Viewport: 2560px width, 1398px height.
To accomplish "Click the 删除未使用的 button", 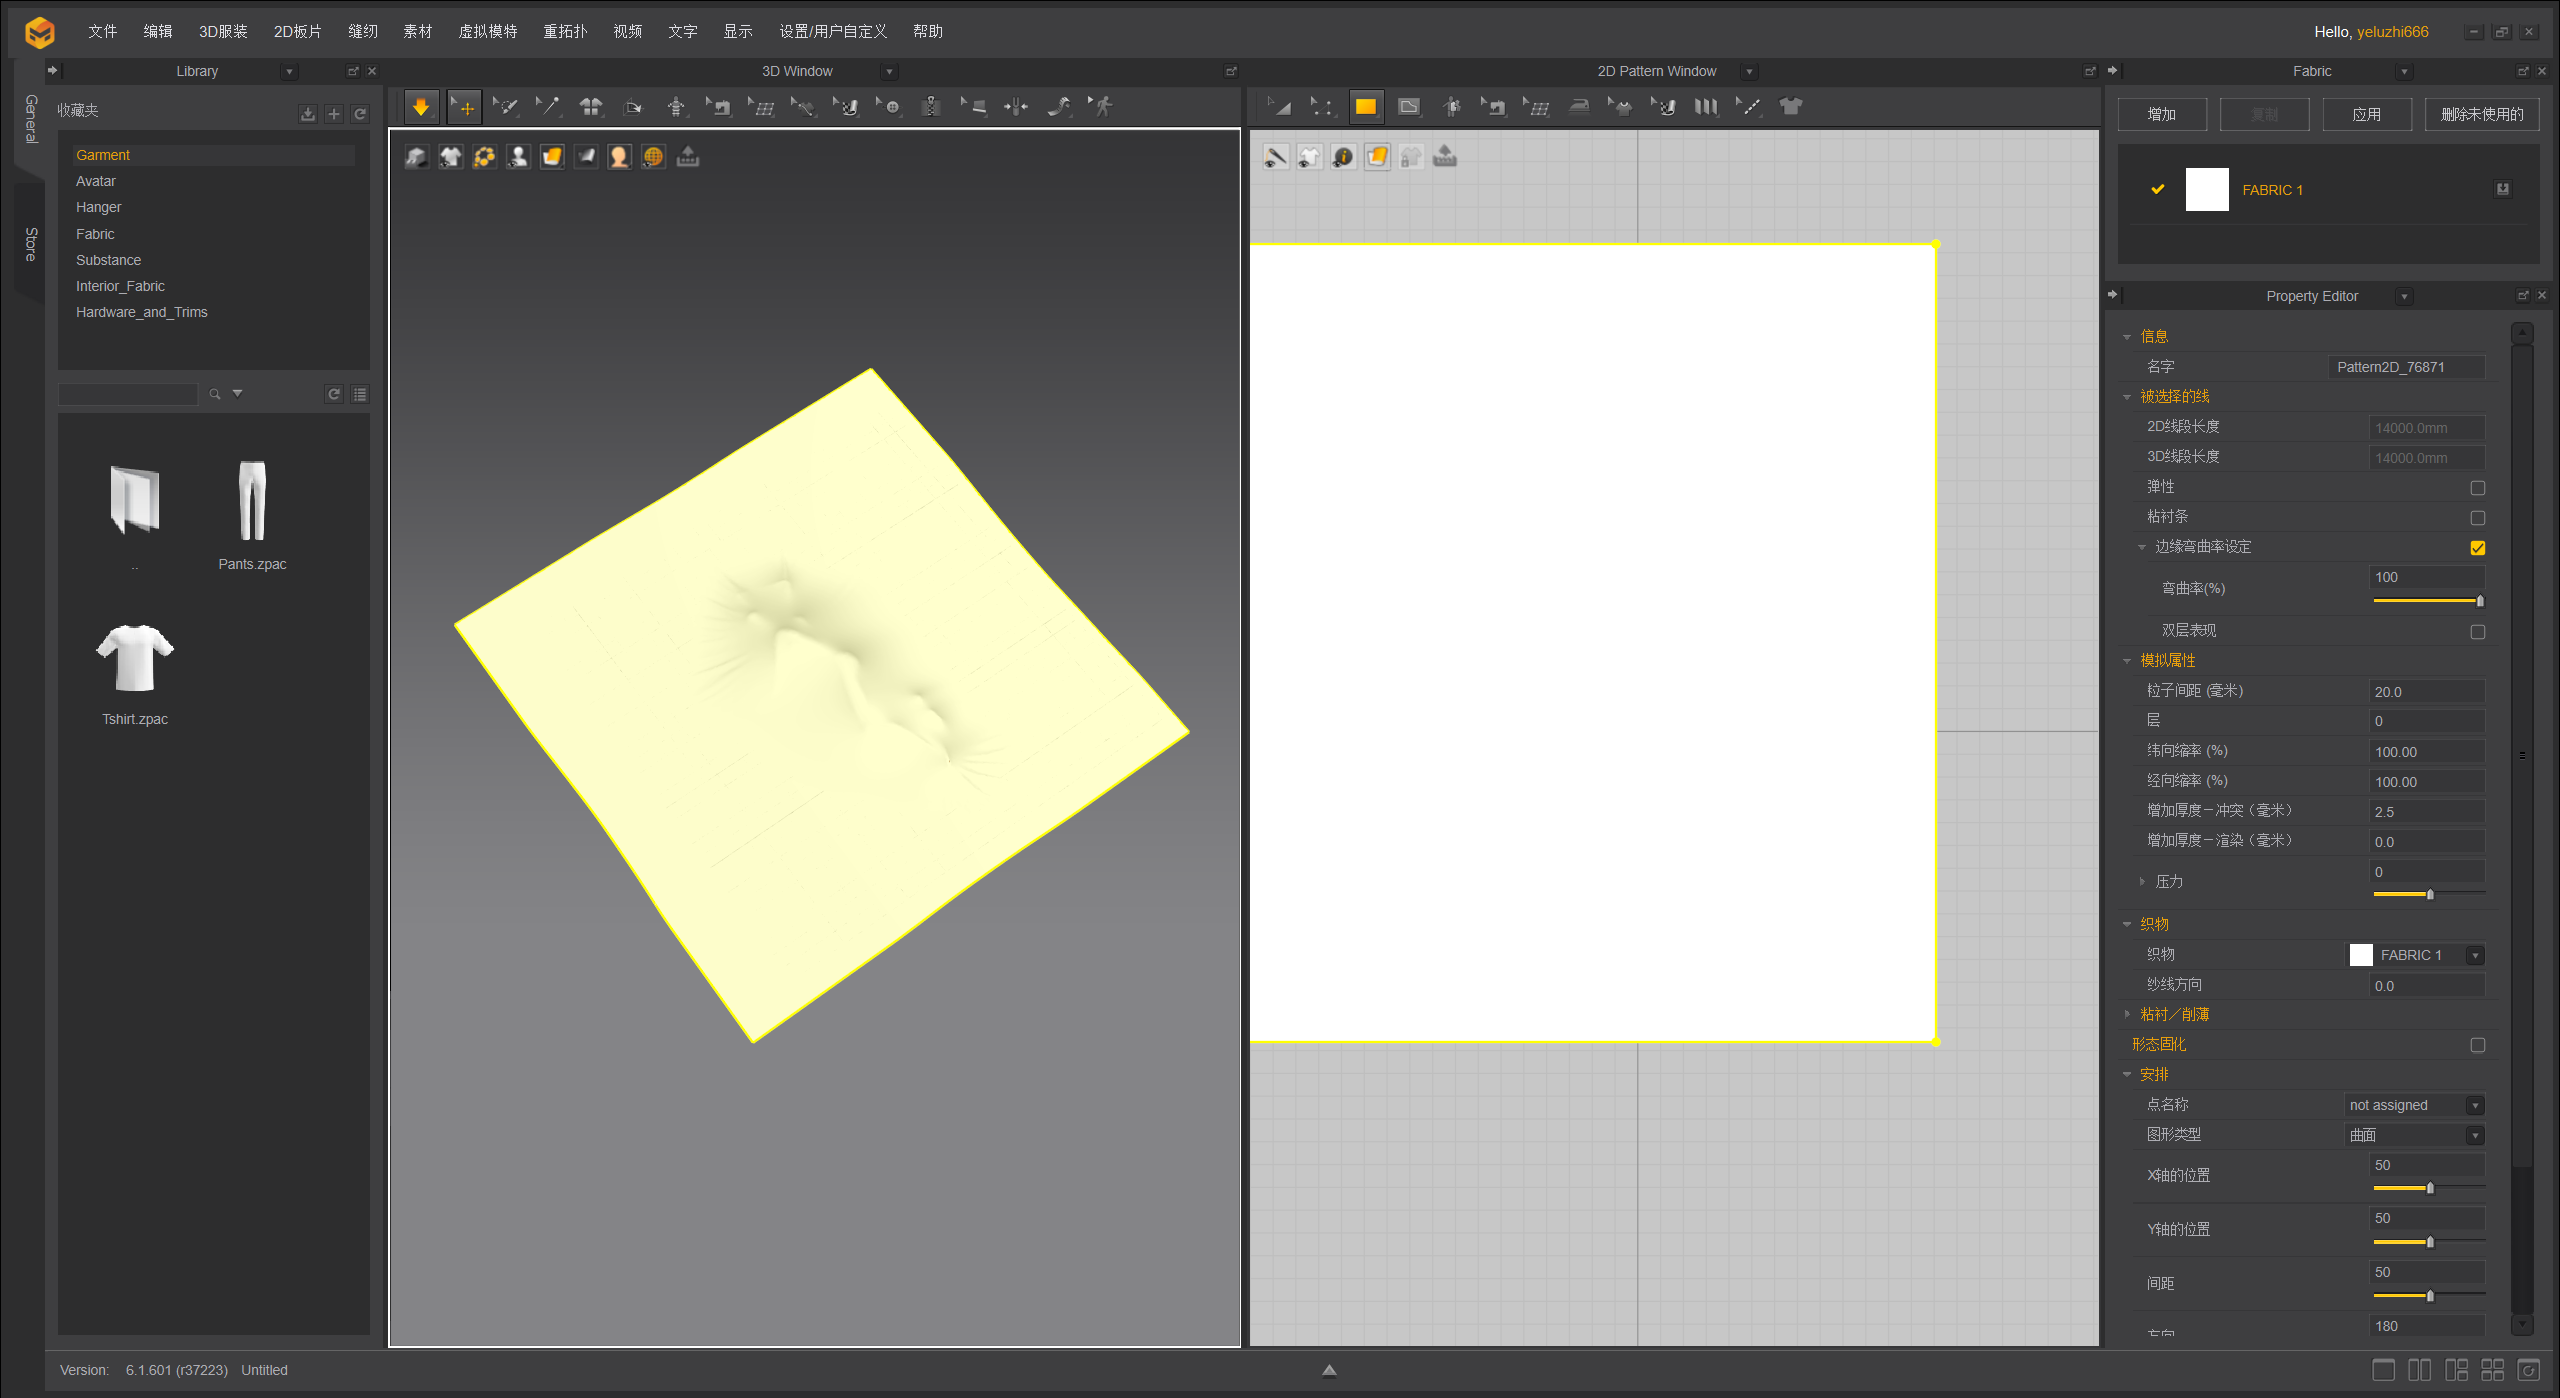I will (x=2481, y=114).
